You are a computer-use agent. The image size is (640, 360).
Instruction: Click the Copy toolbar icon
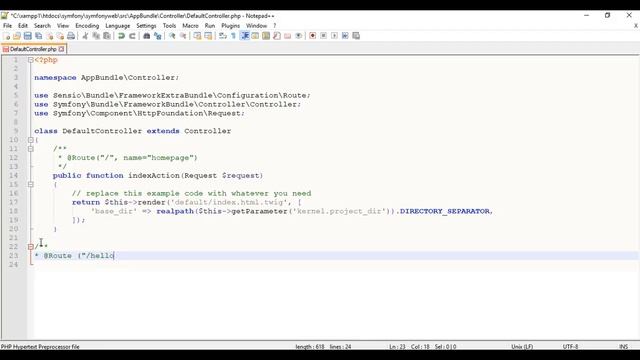tap(96, 36)
